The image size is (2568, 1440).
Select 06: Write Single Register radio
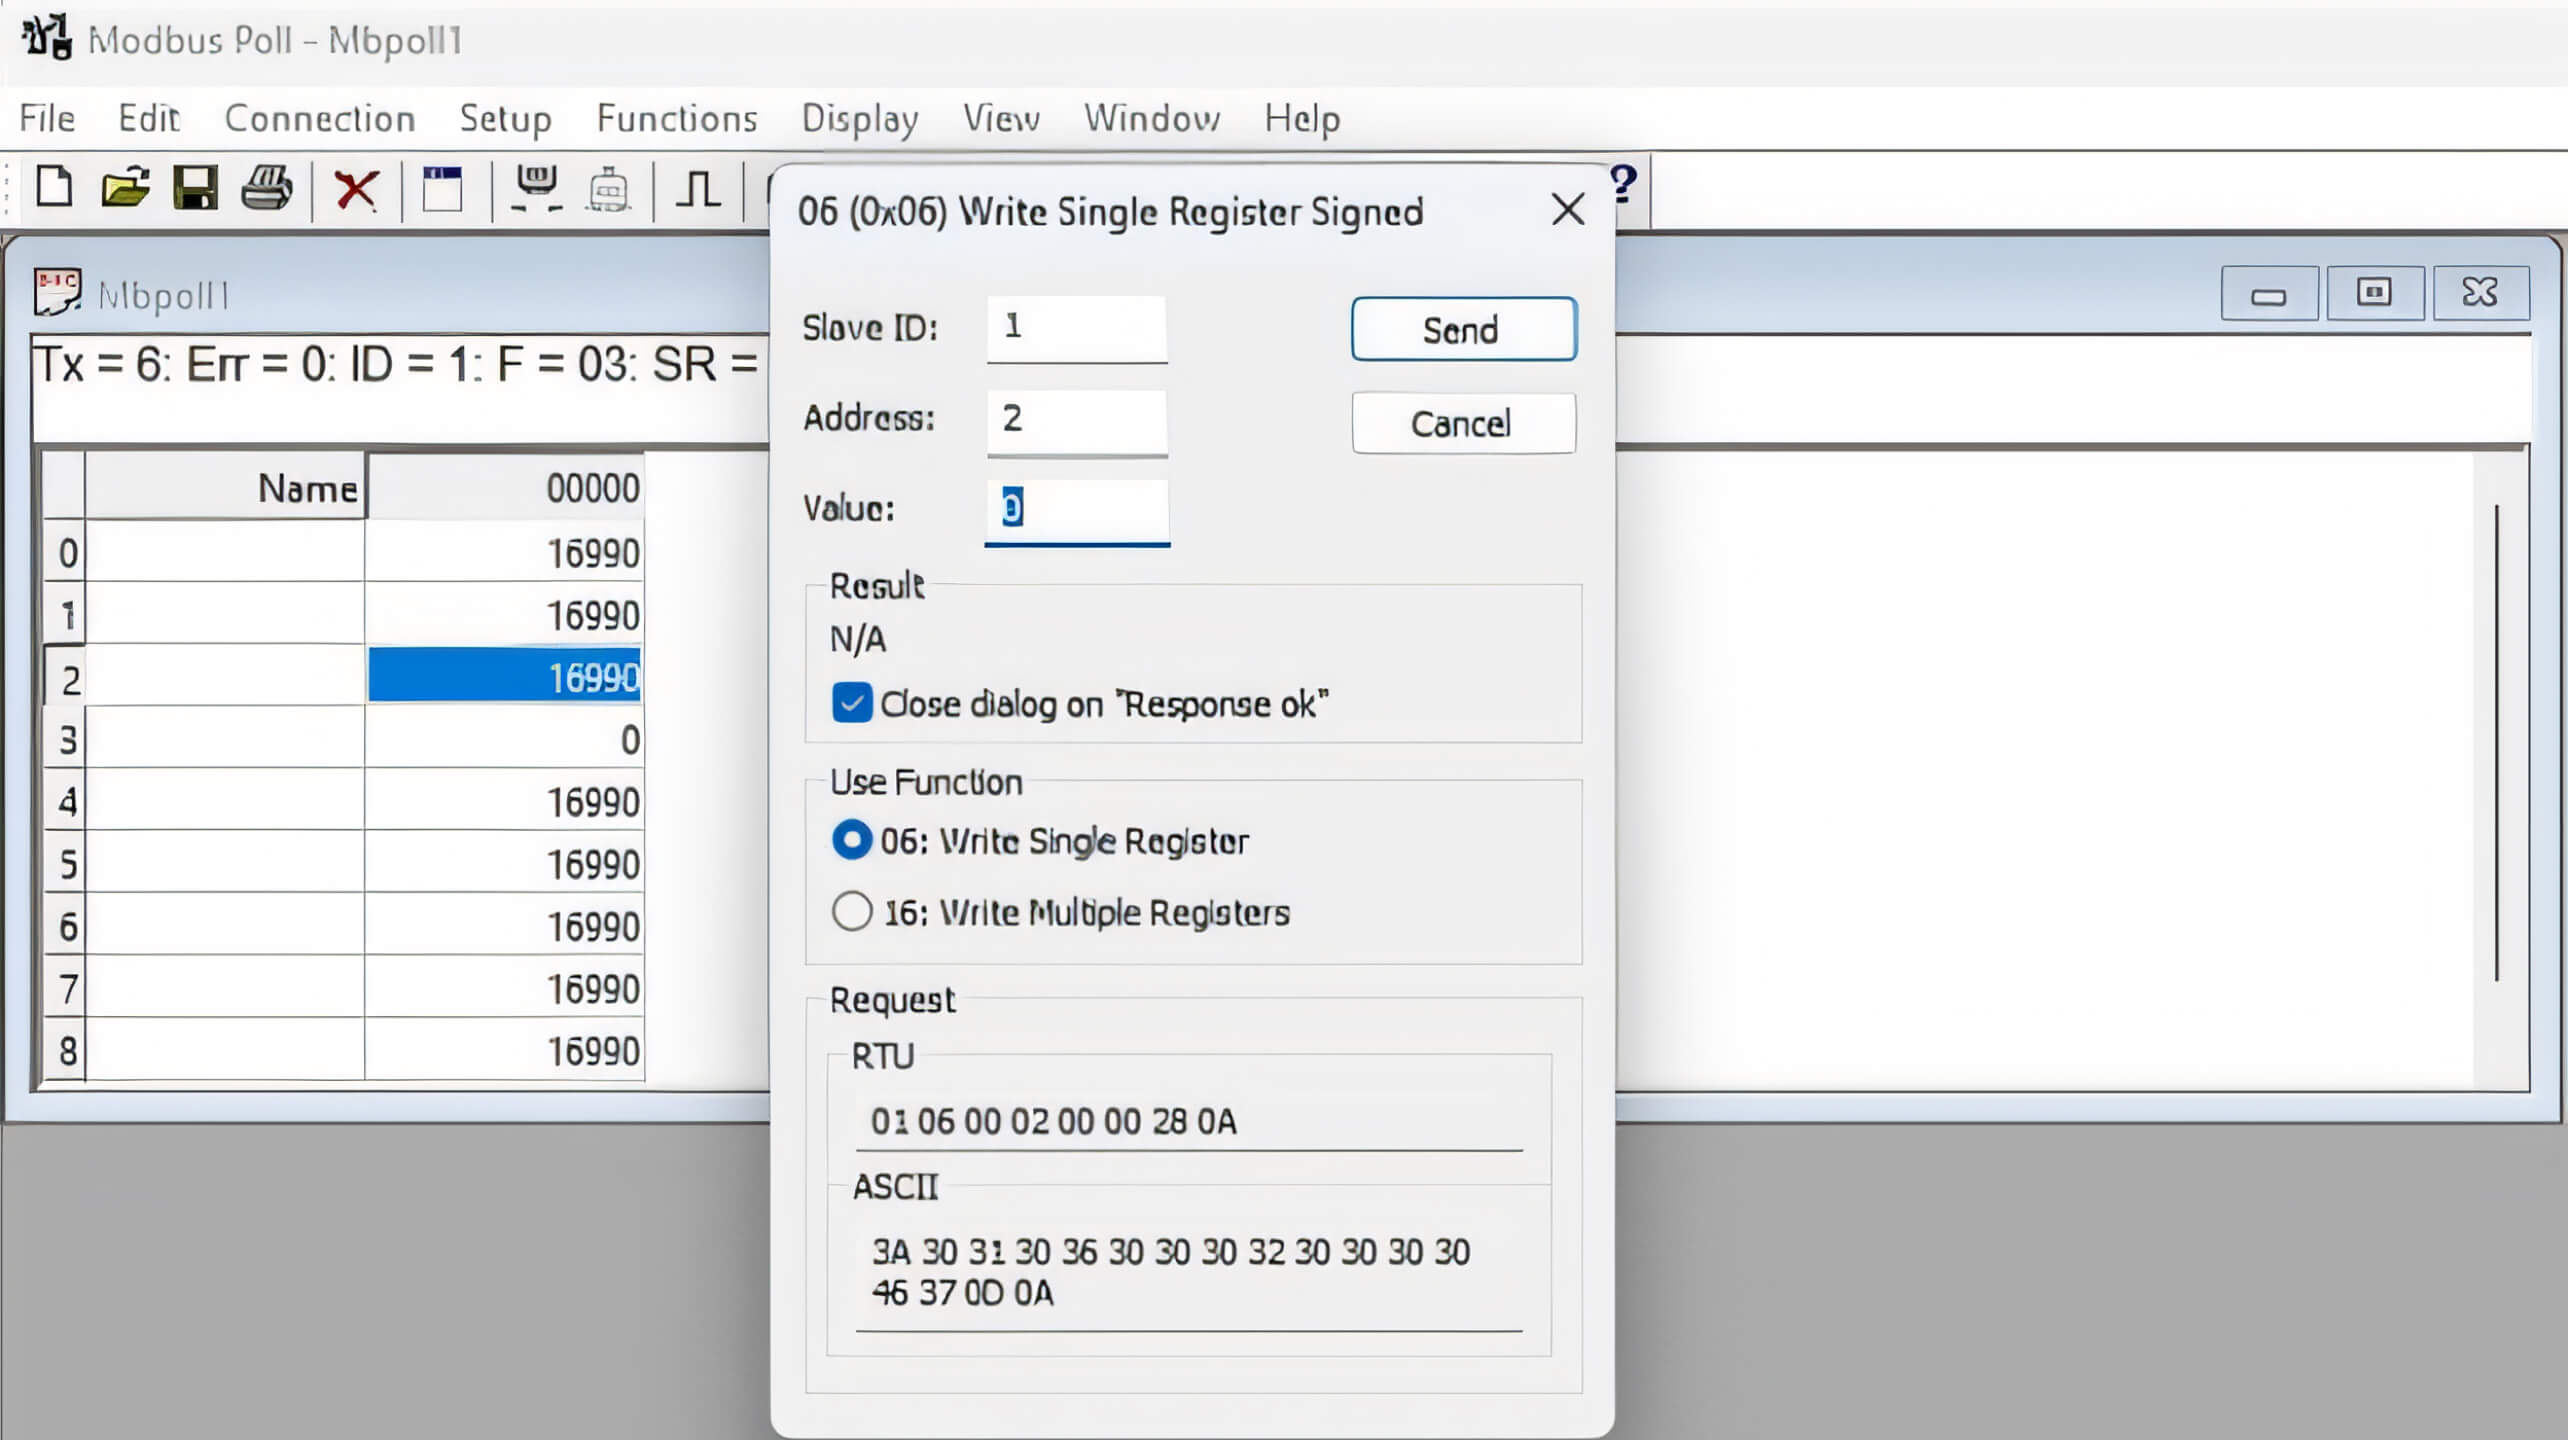coord(852,840)
